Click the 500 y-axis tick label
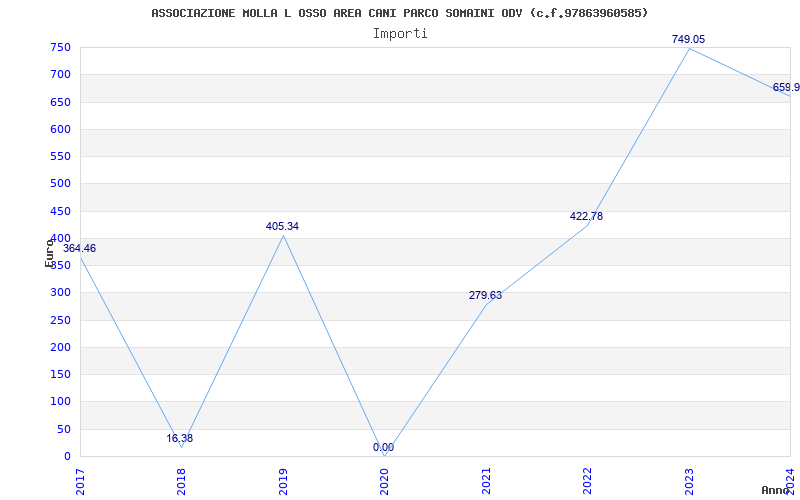Screen dimensions: 800x500 [x=60, y=184]
